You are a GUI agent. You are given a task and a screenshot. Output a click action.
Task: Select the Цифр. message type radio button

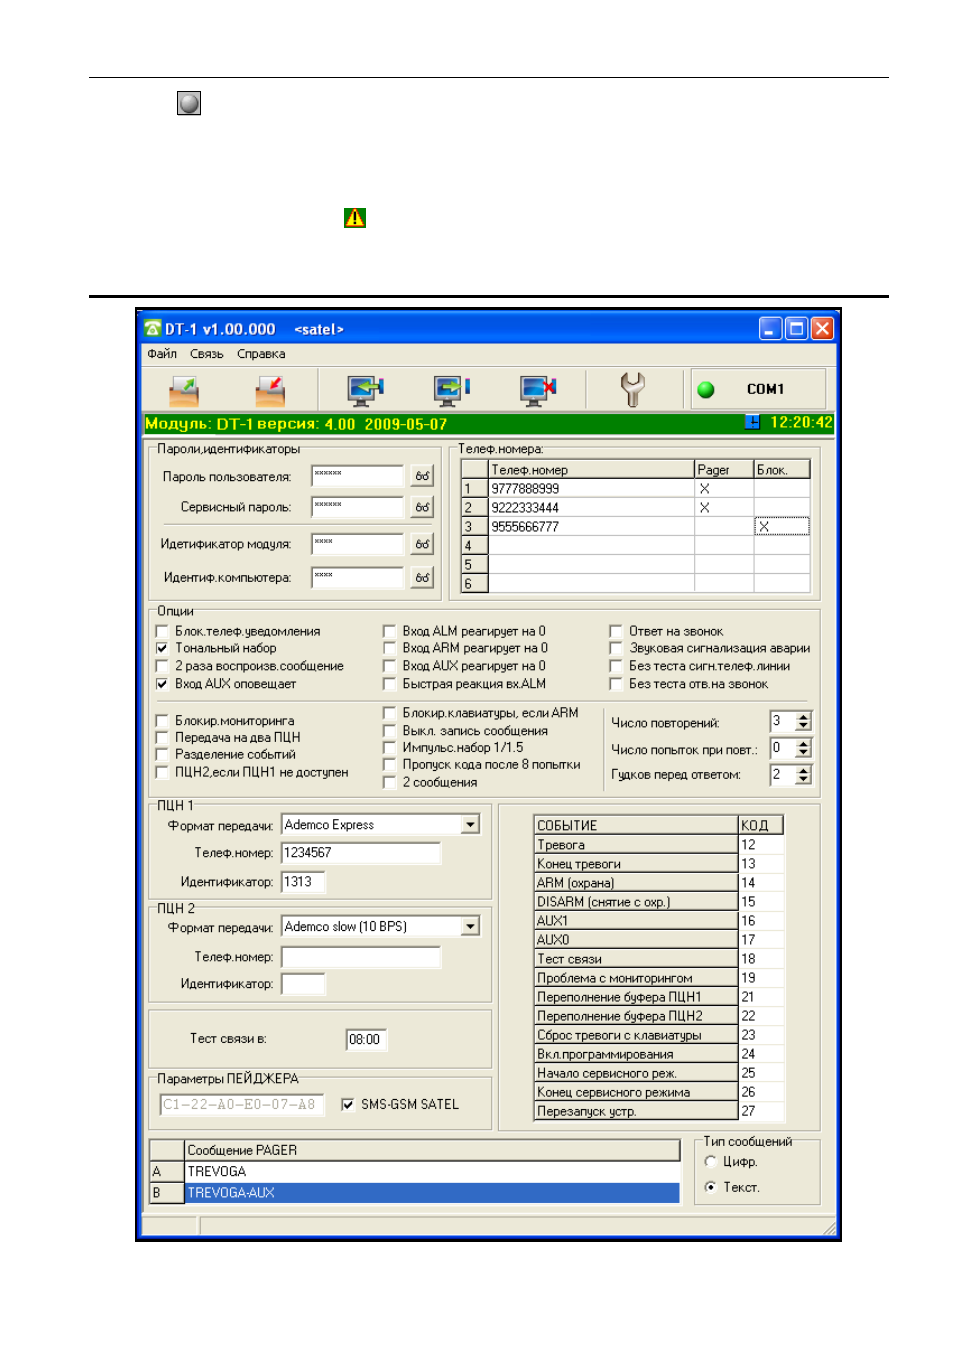tap(711, 1161)
